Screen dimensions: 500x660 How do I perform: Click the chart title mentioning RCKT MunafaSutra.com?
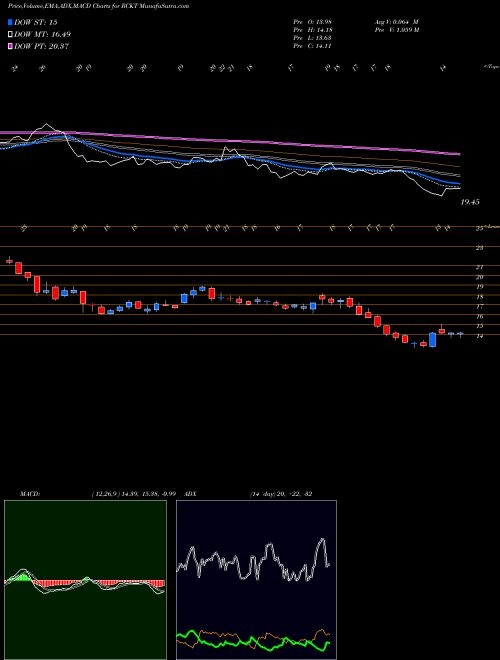98,6
